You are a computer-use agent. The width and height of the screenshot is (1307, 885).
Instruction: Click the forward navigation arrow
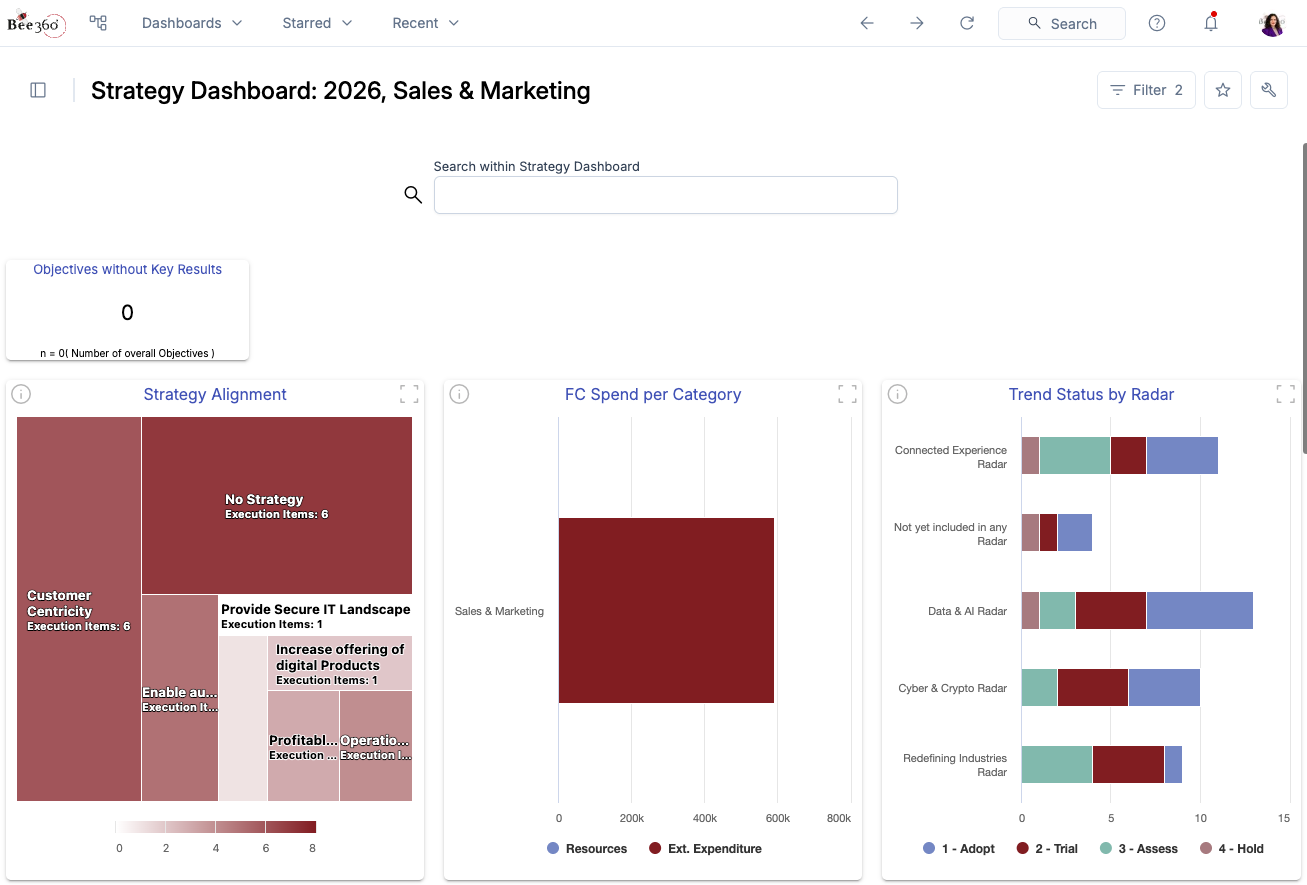point(917,23)
